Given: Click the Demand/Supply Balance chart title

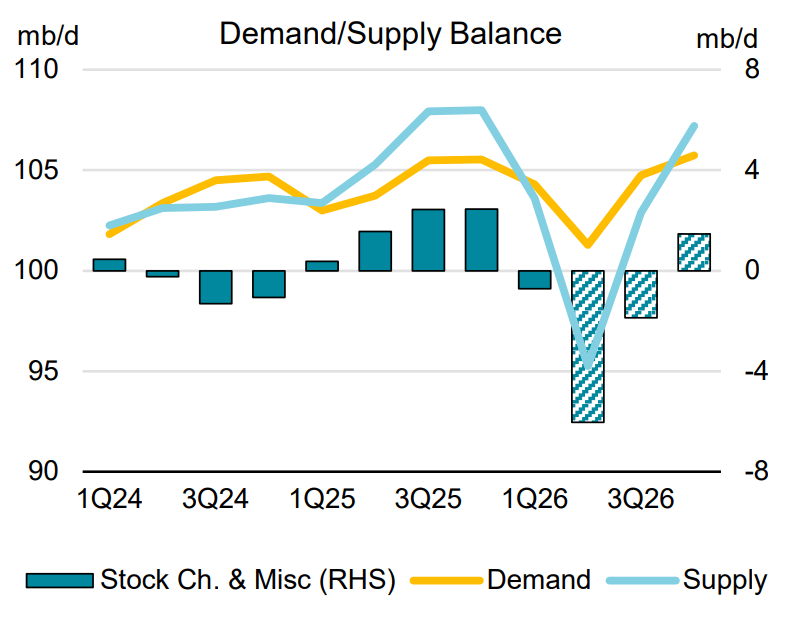Looking at the screenshot, I should pos(390,34).
